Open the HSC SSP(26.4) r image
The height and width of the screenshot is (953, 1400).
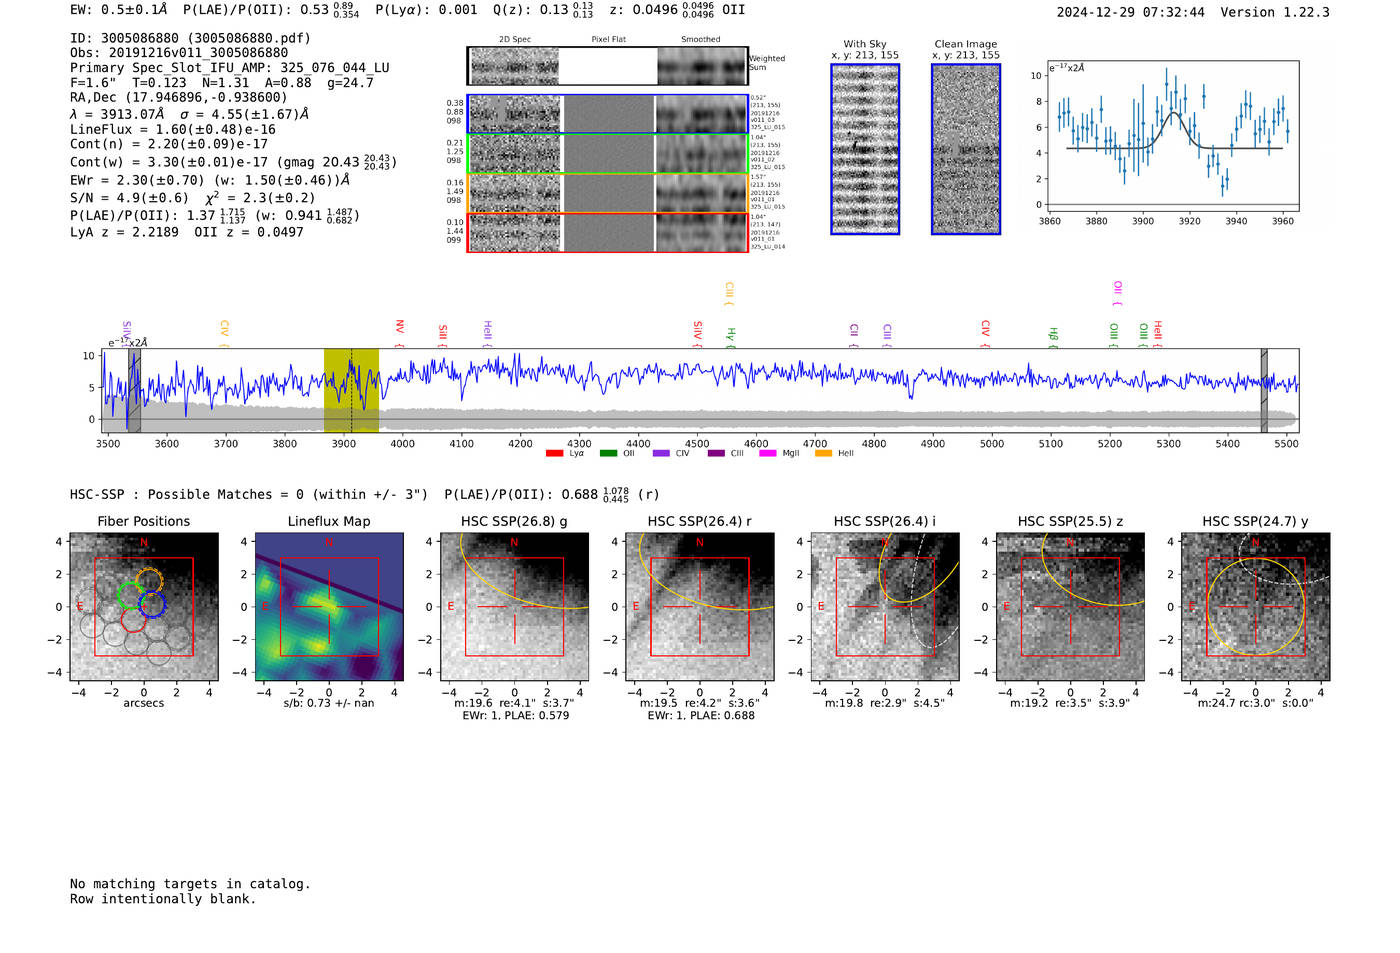(x=700, y=607)
